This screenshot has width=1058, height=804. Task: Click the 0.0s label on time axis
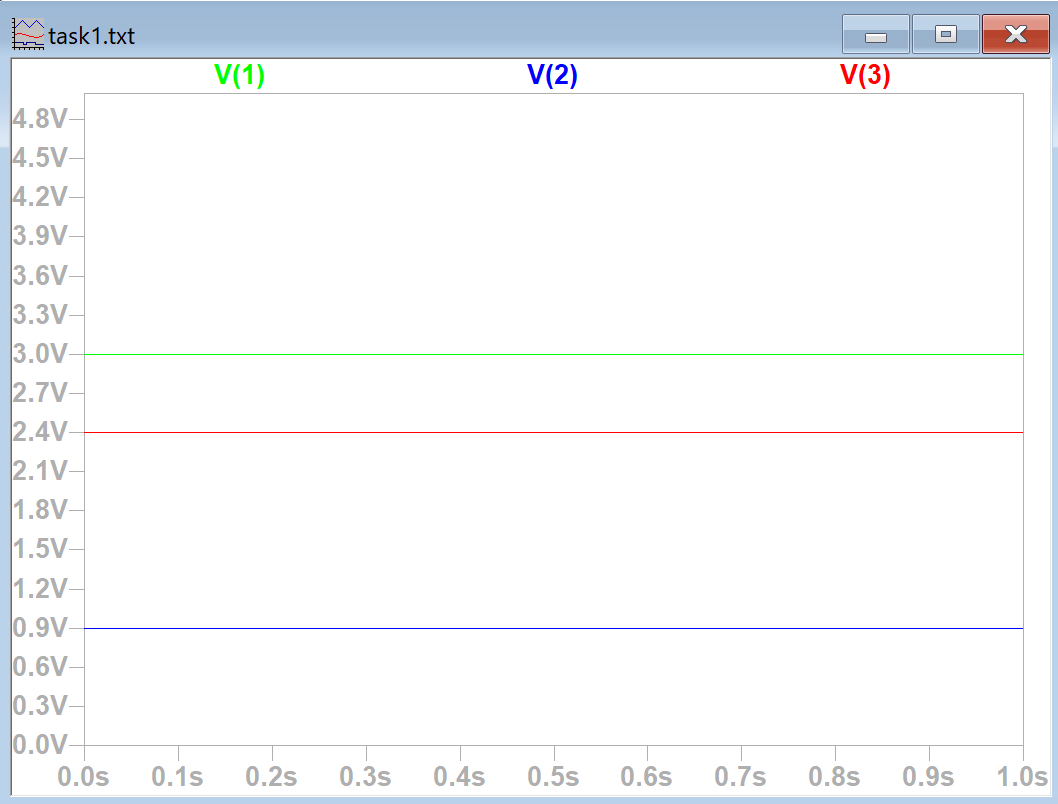(x=85, y=776)
